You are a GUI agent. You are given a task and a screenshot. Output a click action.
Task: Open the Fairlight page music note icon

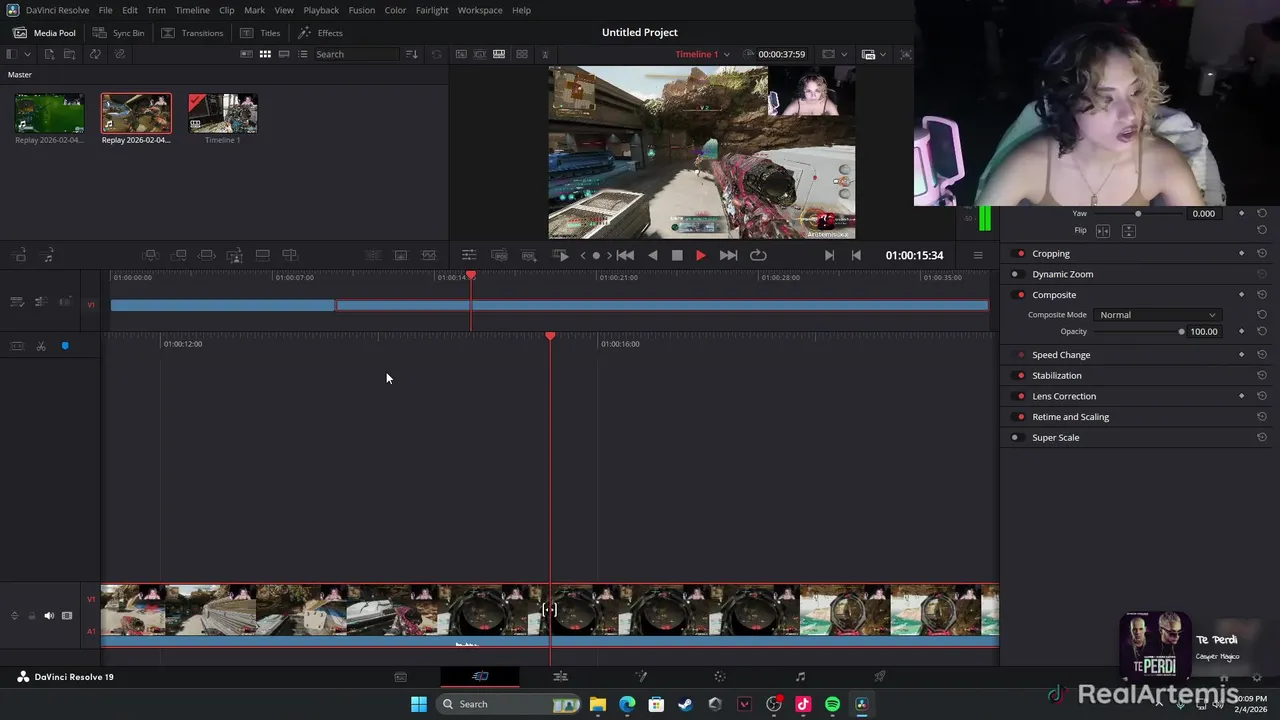pos(800,677)
